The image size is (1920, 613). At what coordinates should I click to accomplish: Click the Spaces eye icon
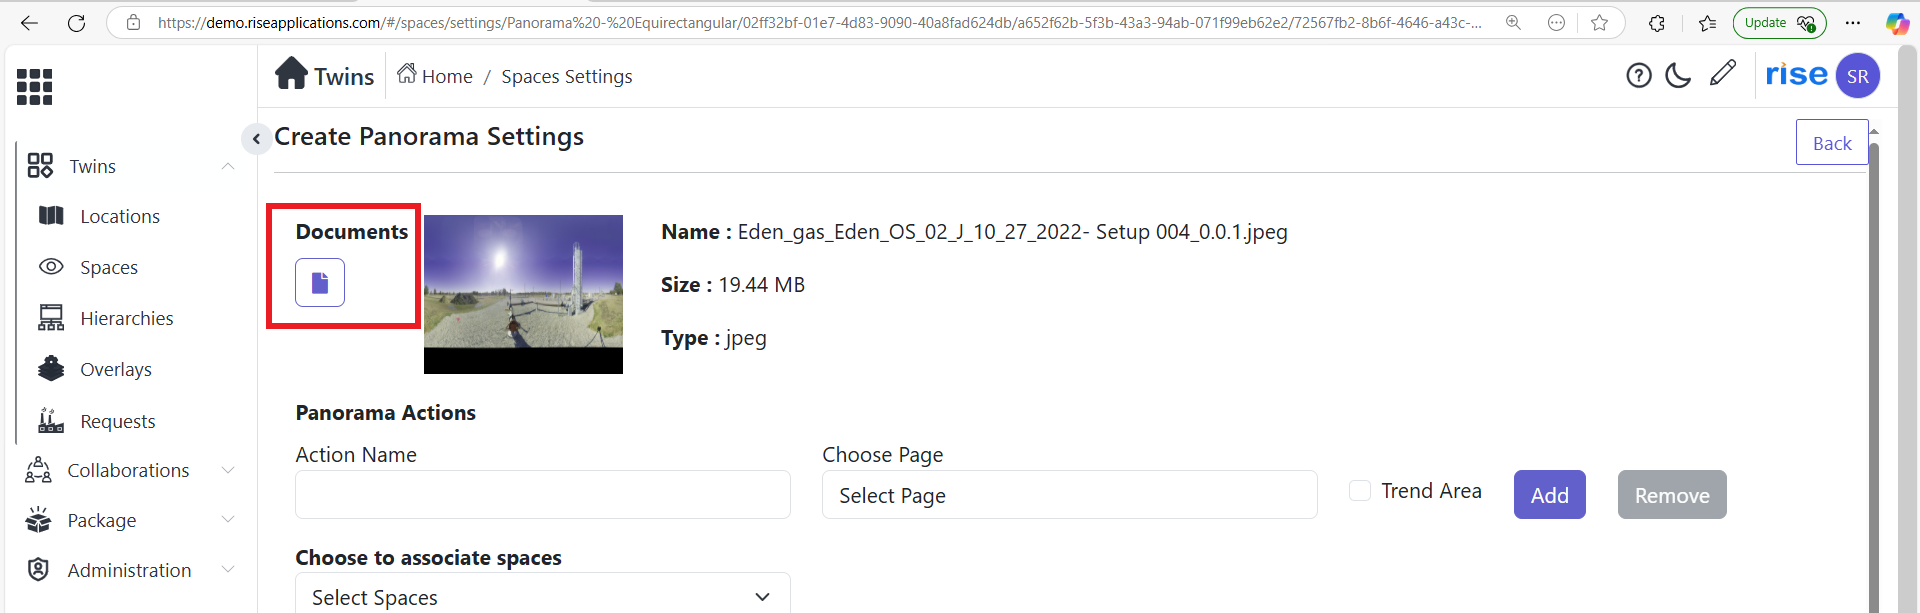[x=51, y=266]
